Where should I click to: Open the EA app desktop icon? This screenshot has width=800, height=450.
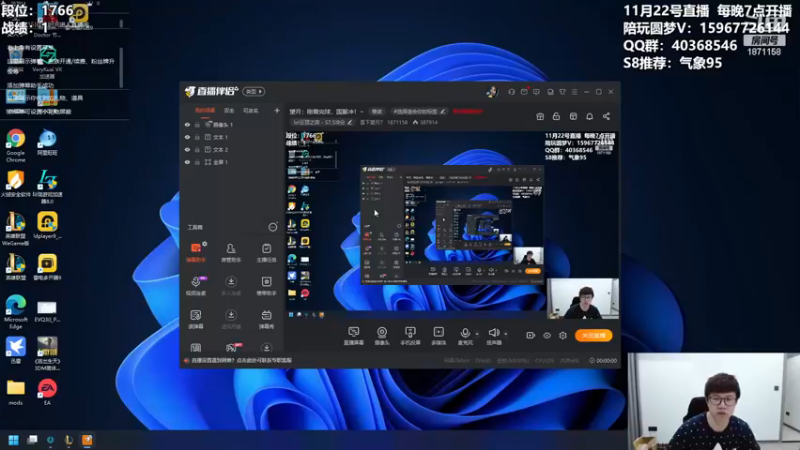(x=47, y=392)
